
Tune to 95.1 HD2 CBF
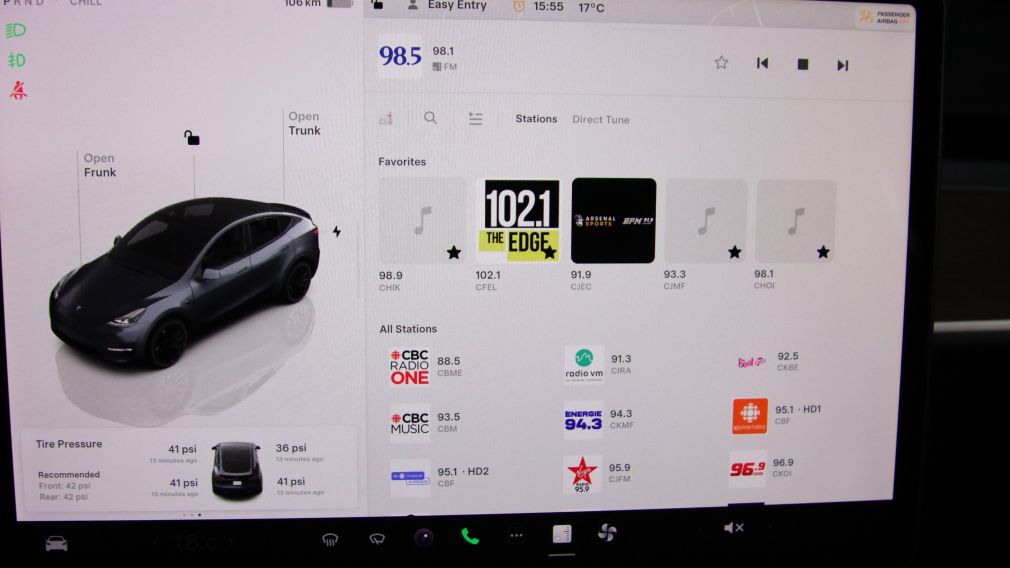(440, 477)
